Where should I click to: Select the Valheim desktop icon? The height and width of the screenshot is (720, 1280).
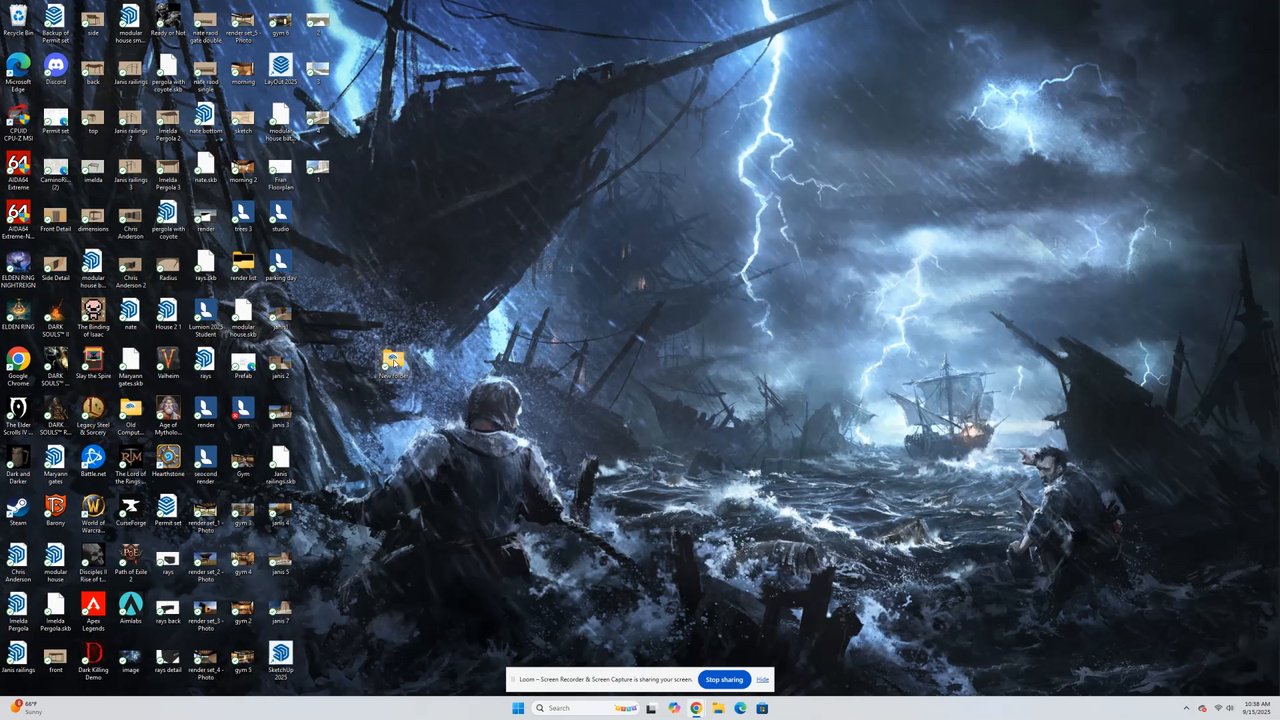168,364
